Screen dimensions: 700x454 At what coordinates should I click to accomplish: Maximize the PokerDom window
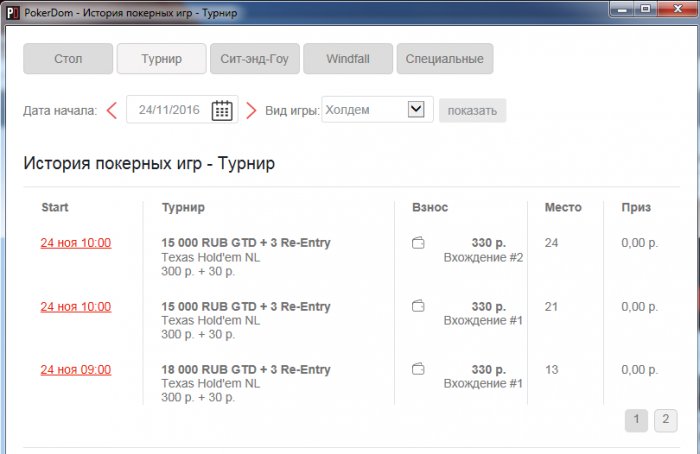tap(646, 8)
